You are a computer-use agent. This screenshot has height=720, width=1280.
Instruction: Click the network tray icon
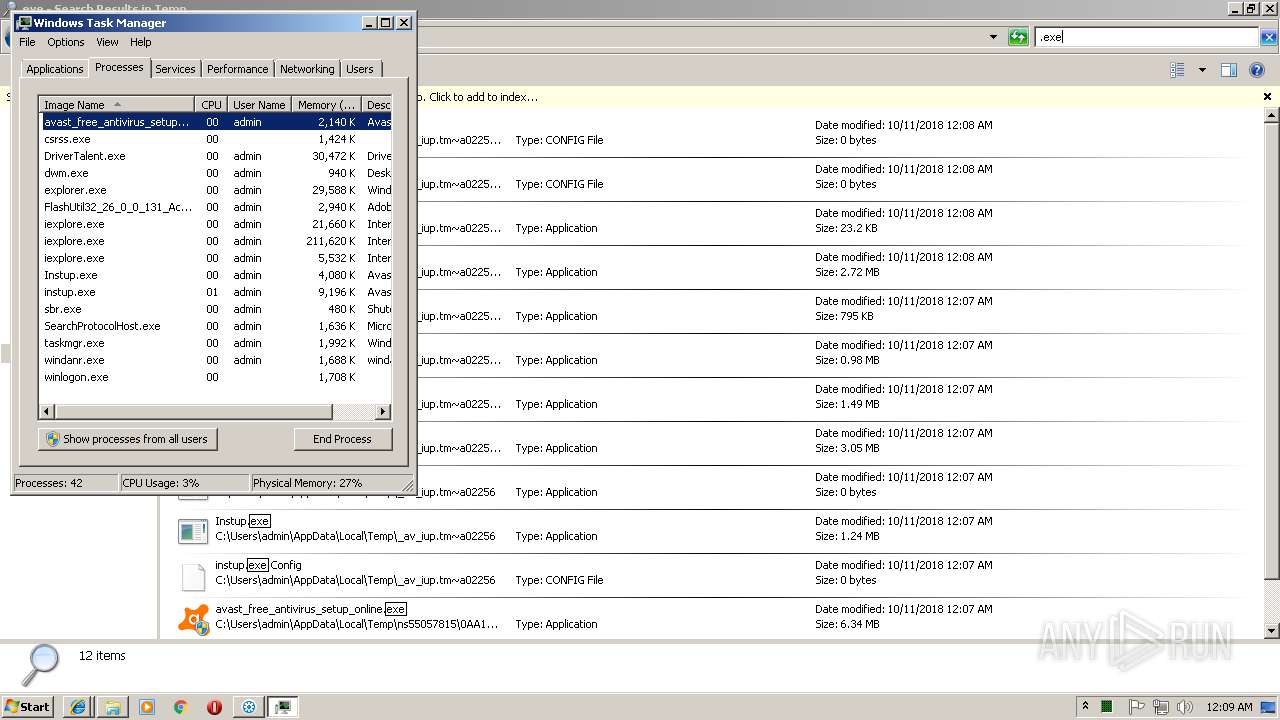(x=1160, y=707)
